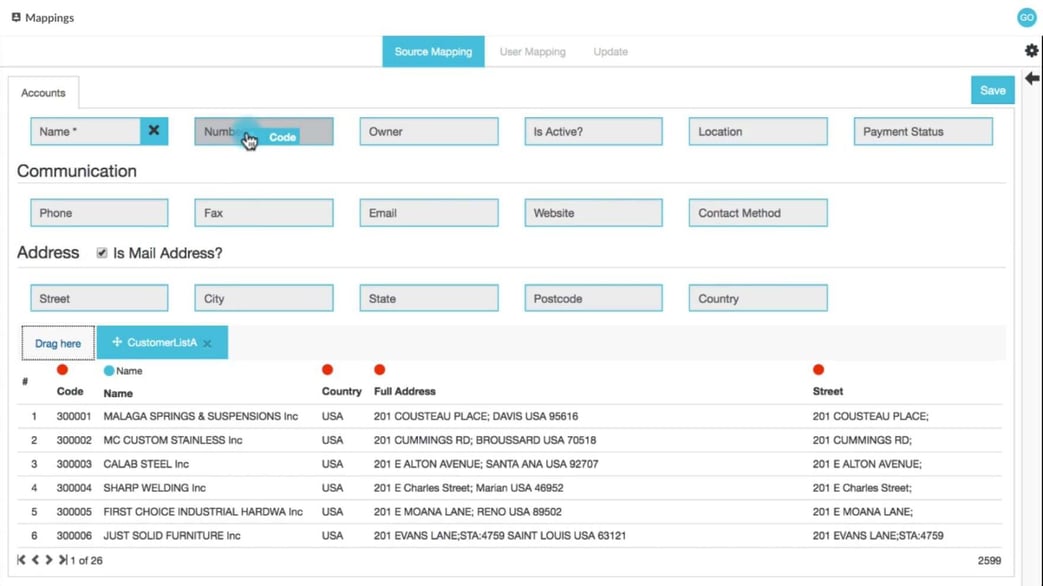1043x586 pixels.
Task: Click the move handle on CustomerListA
Action: coord(117,342)
